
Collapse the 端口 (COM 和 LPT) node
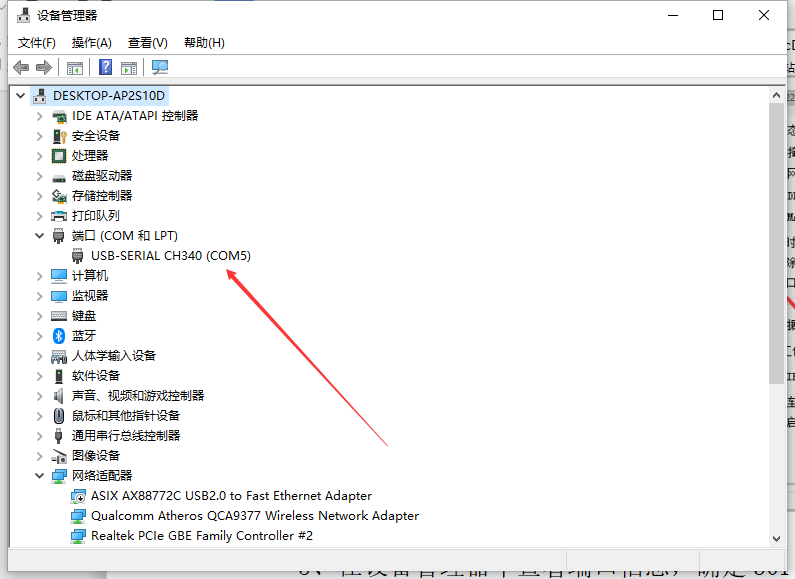click(40, 236)
